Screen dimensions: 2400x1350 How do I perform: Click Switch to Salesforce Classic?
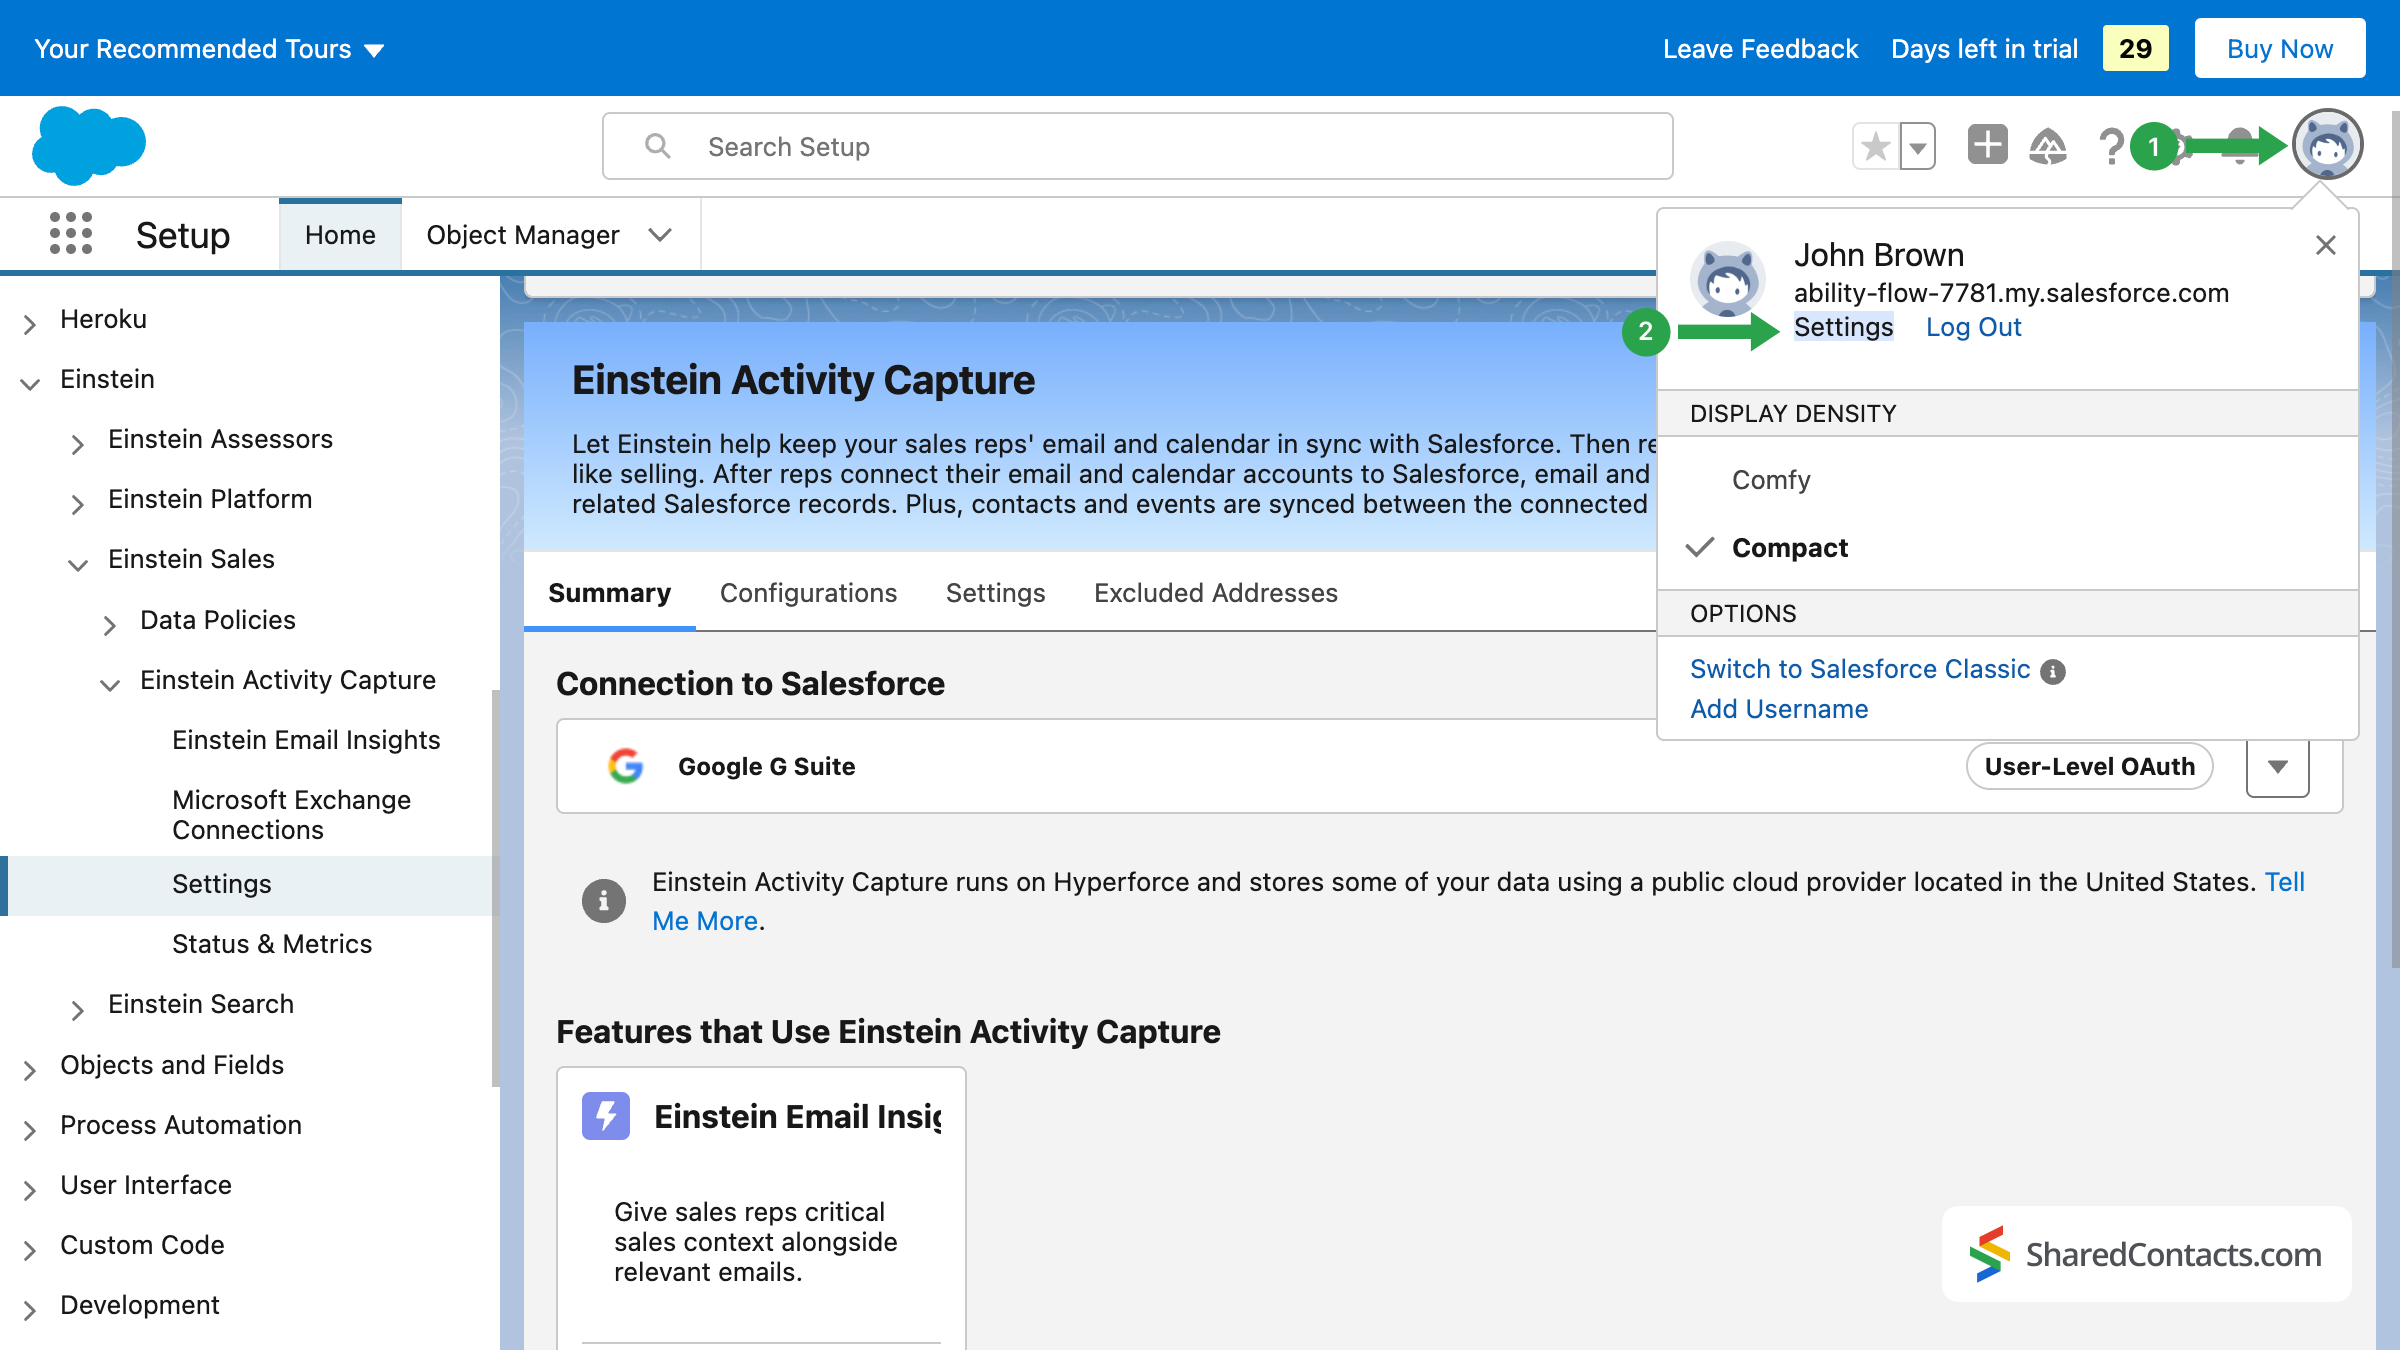coord(1860,669)
